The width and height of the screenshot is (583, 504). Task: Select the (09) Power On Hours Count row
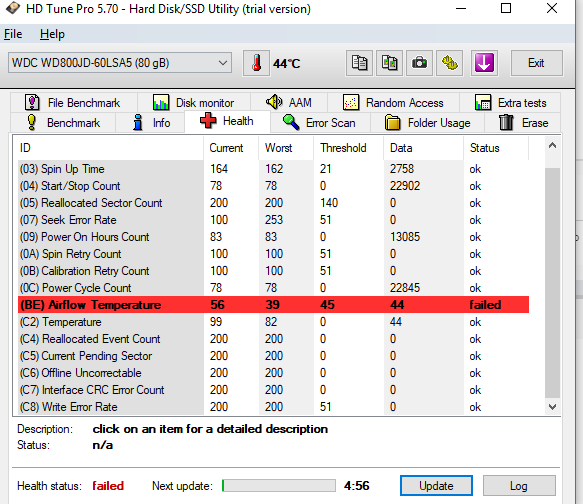click(x=274, y=237)
